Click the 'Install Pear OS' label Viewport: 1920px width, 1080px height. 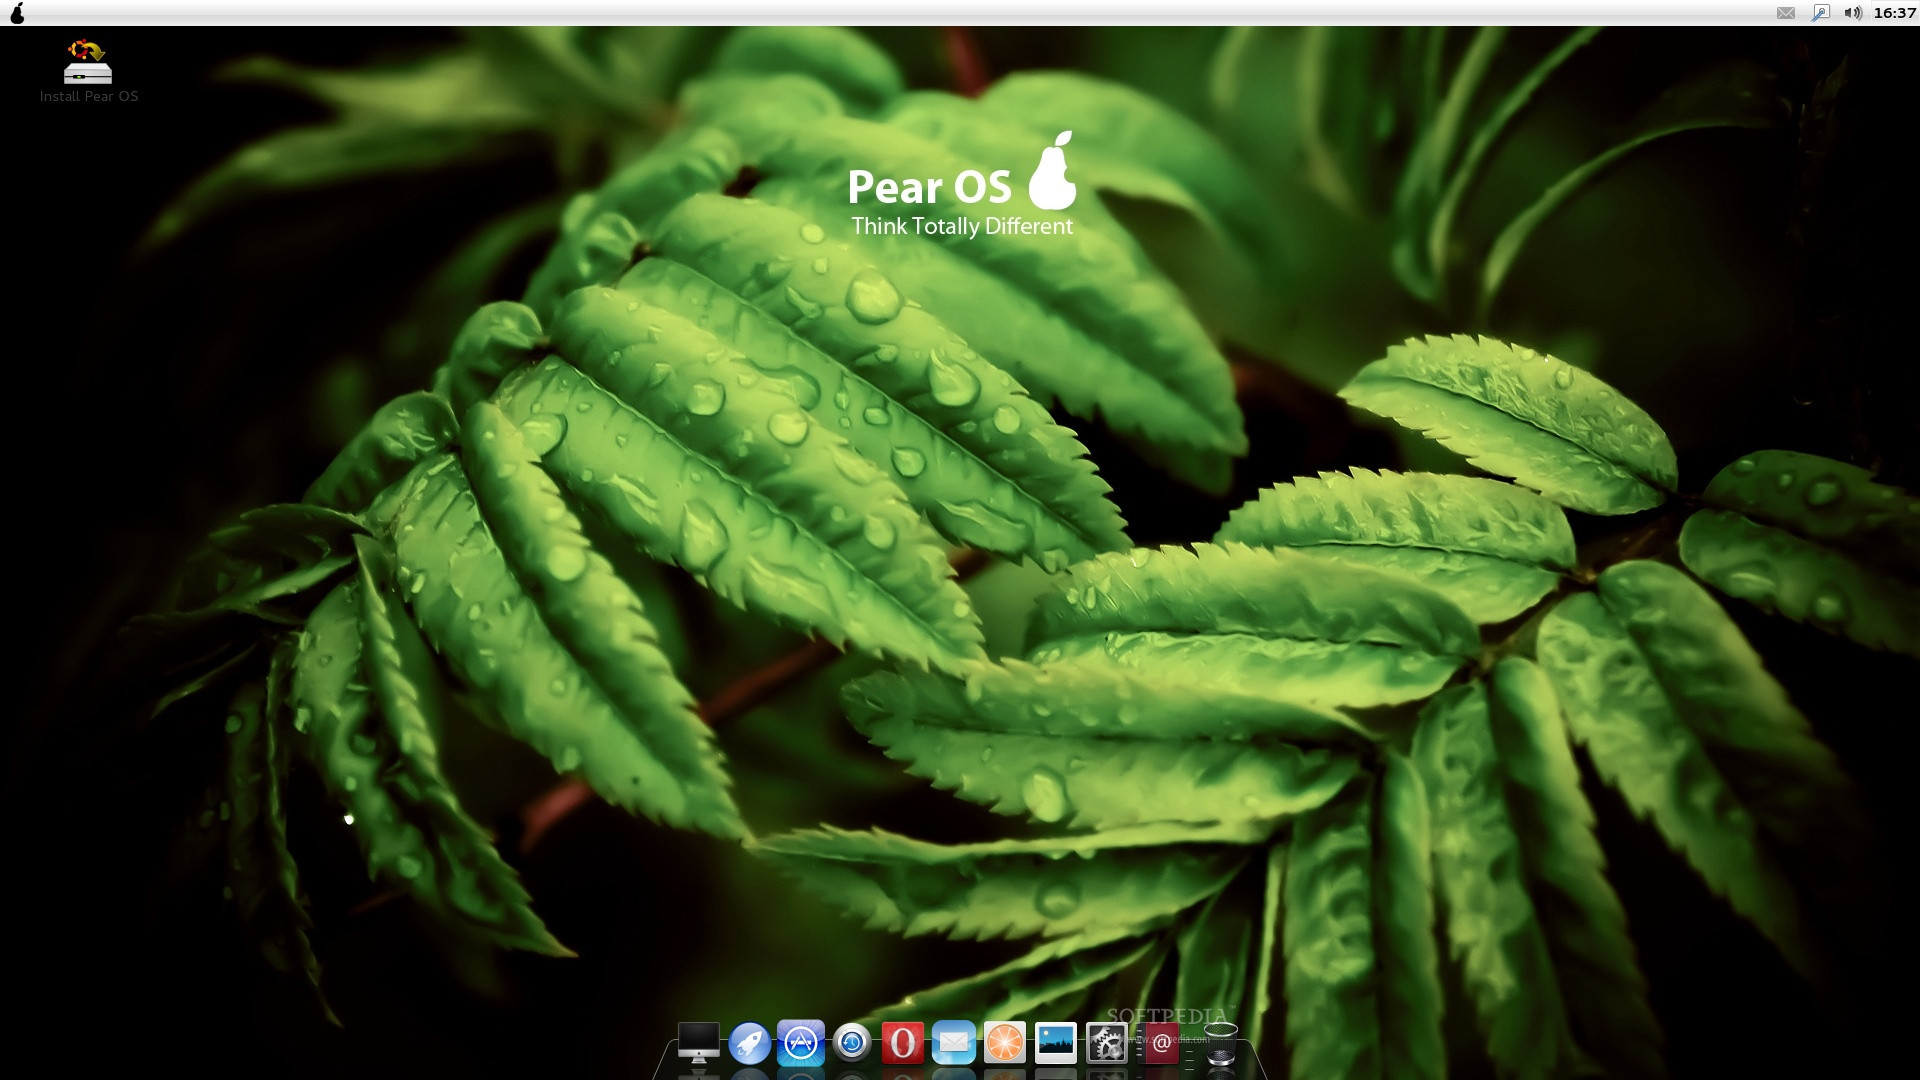pos(89,97)
